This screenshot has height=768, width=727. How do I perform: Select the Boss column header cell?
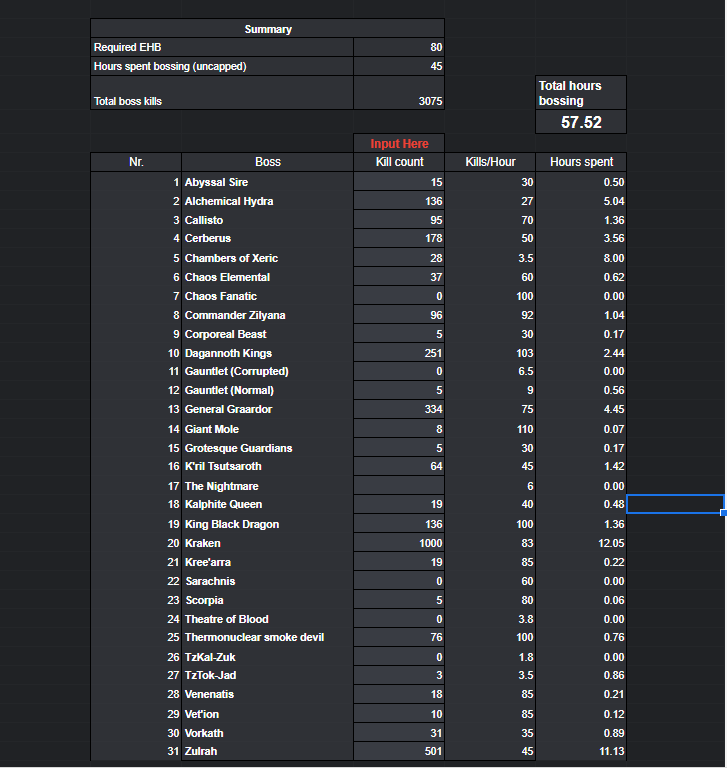267,162
